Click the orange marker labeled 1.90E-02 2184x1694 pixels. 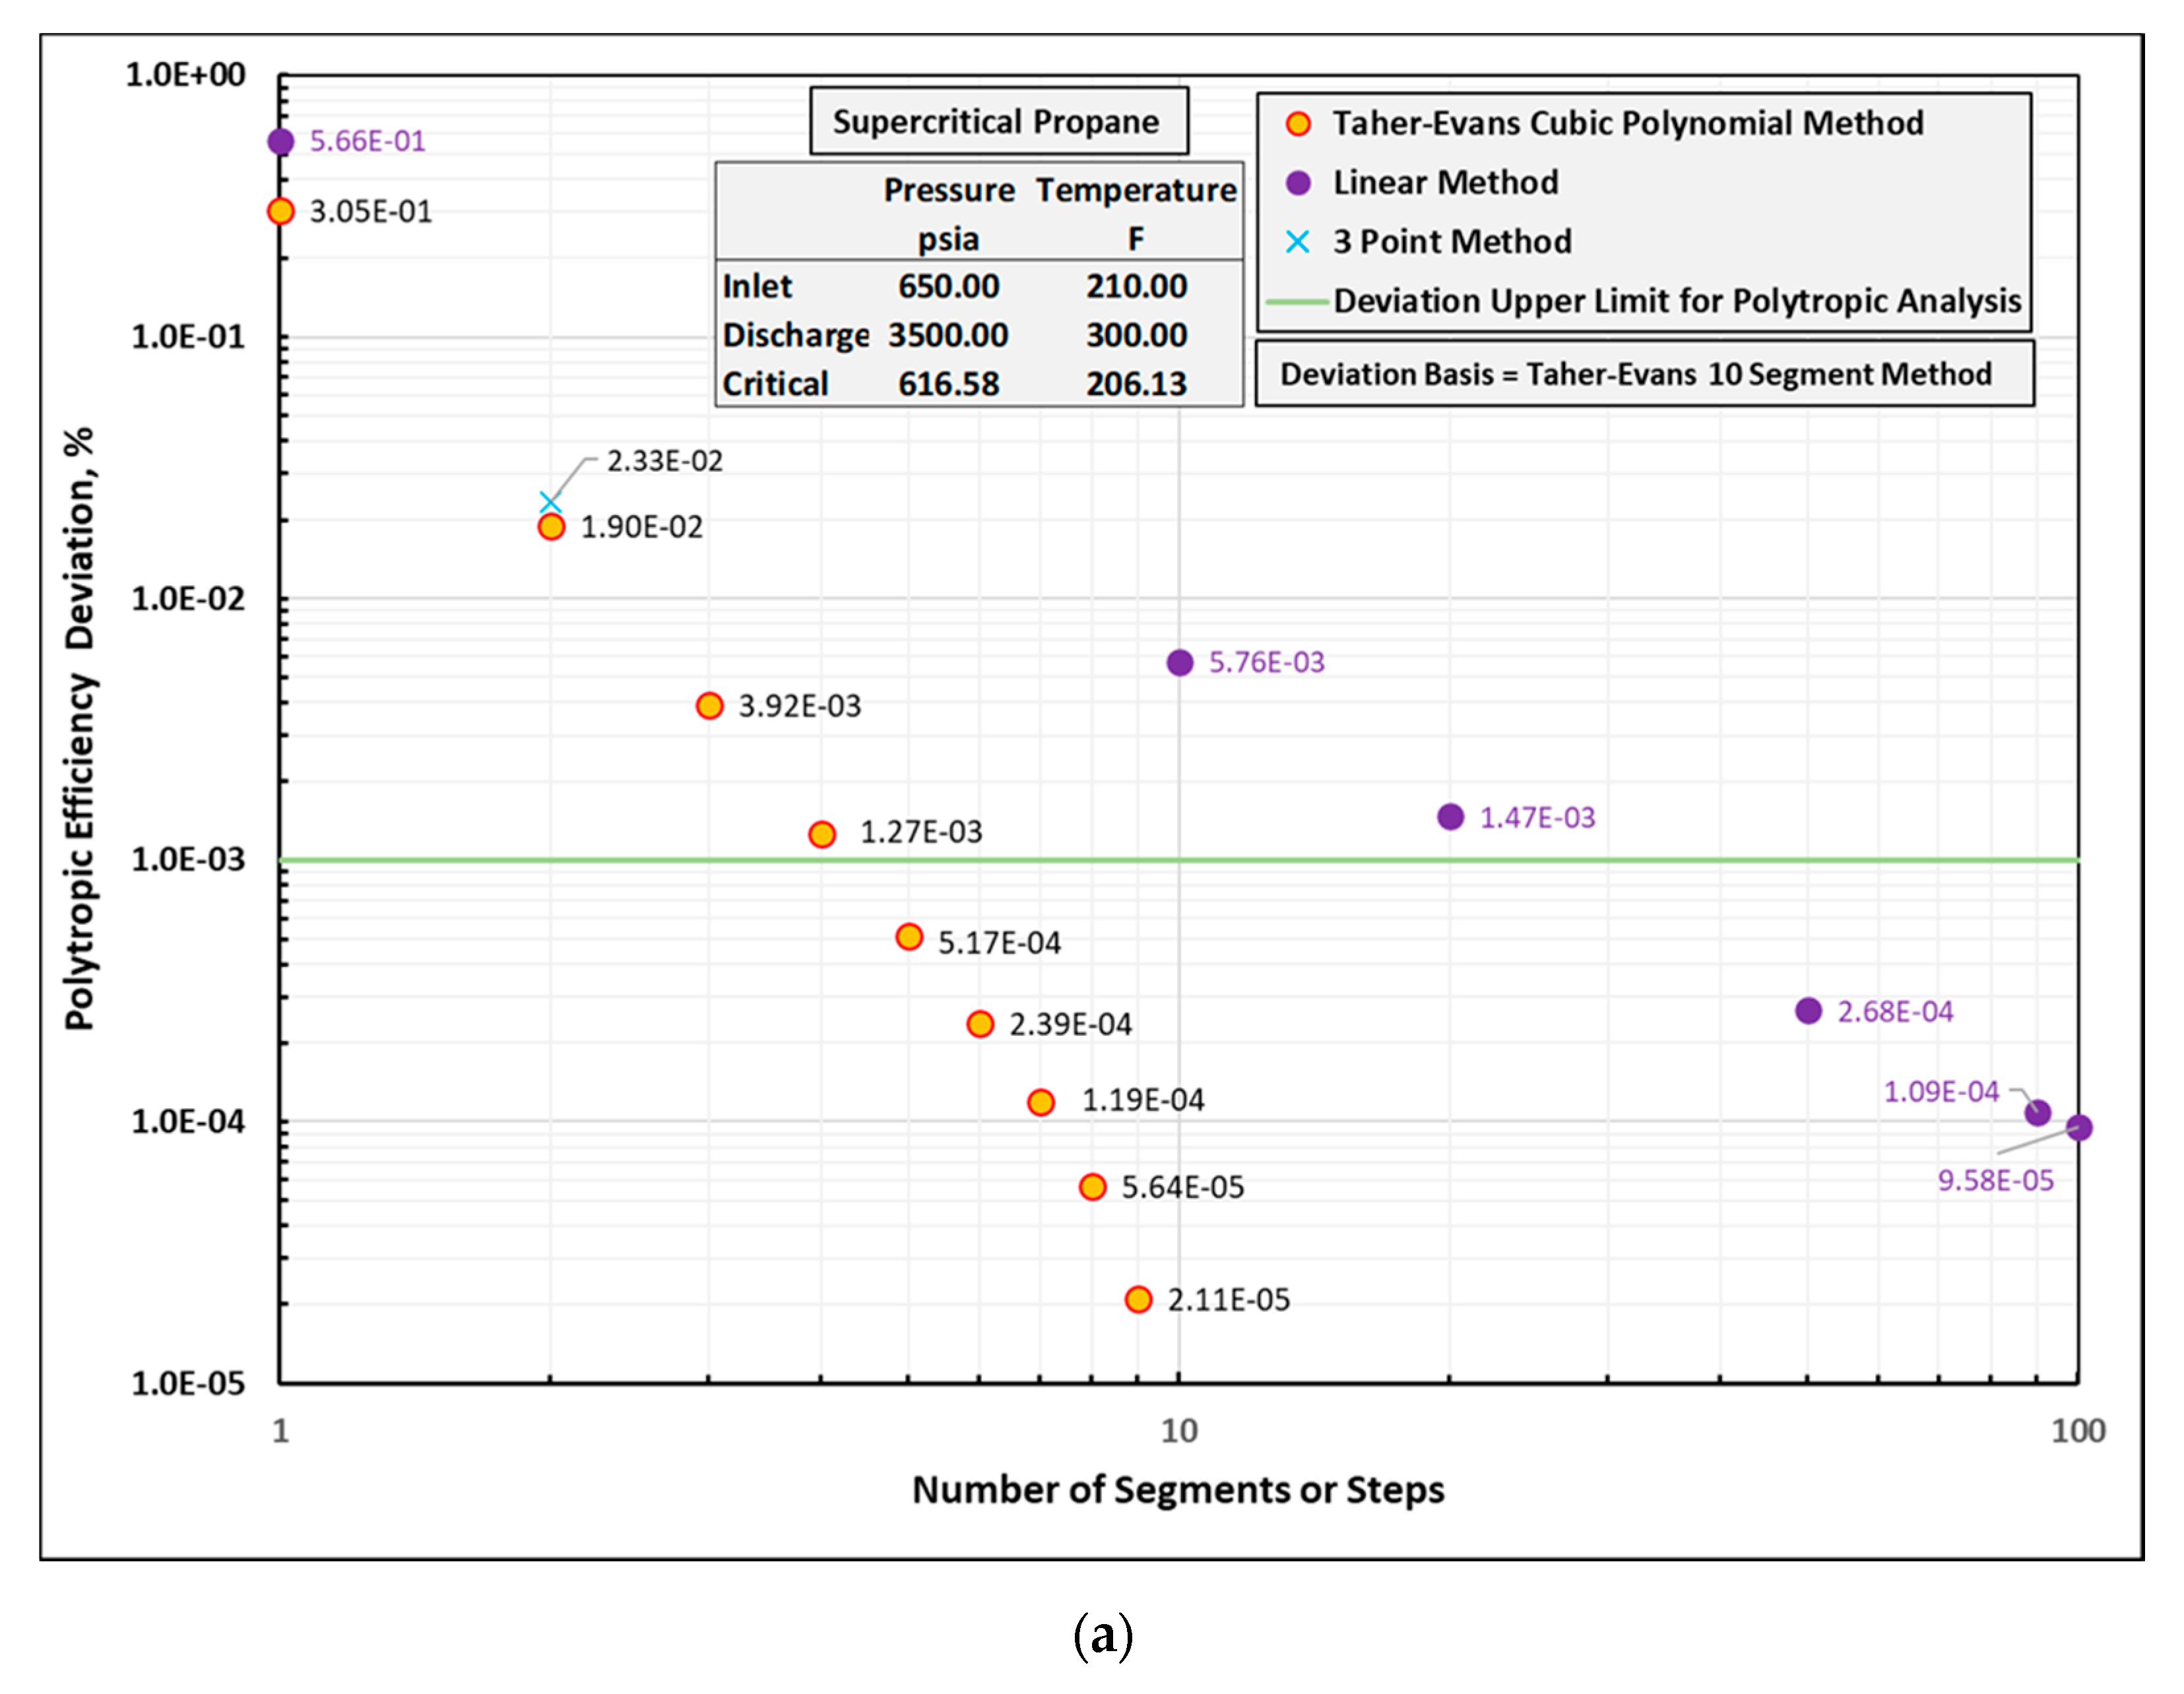tap(551, 526)
